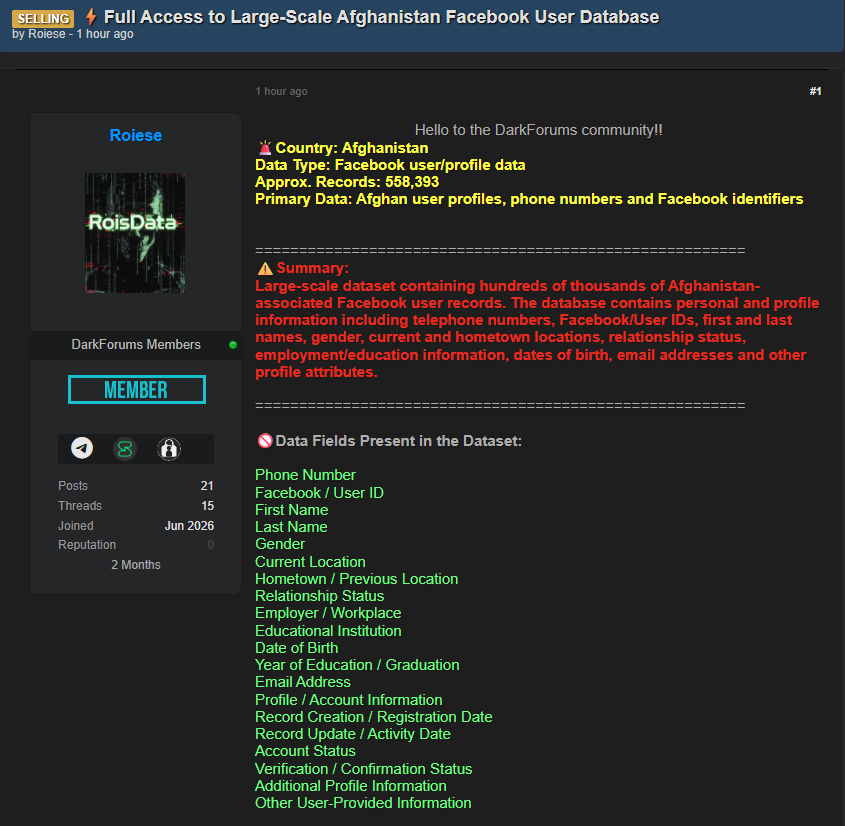Click 'Other User-Provided Information' entry
The width and height of the screenshot is (845, 826).
363,803
